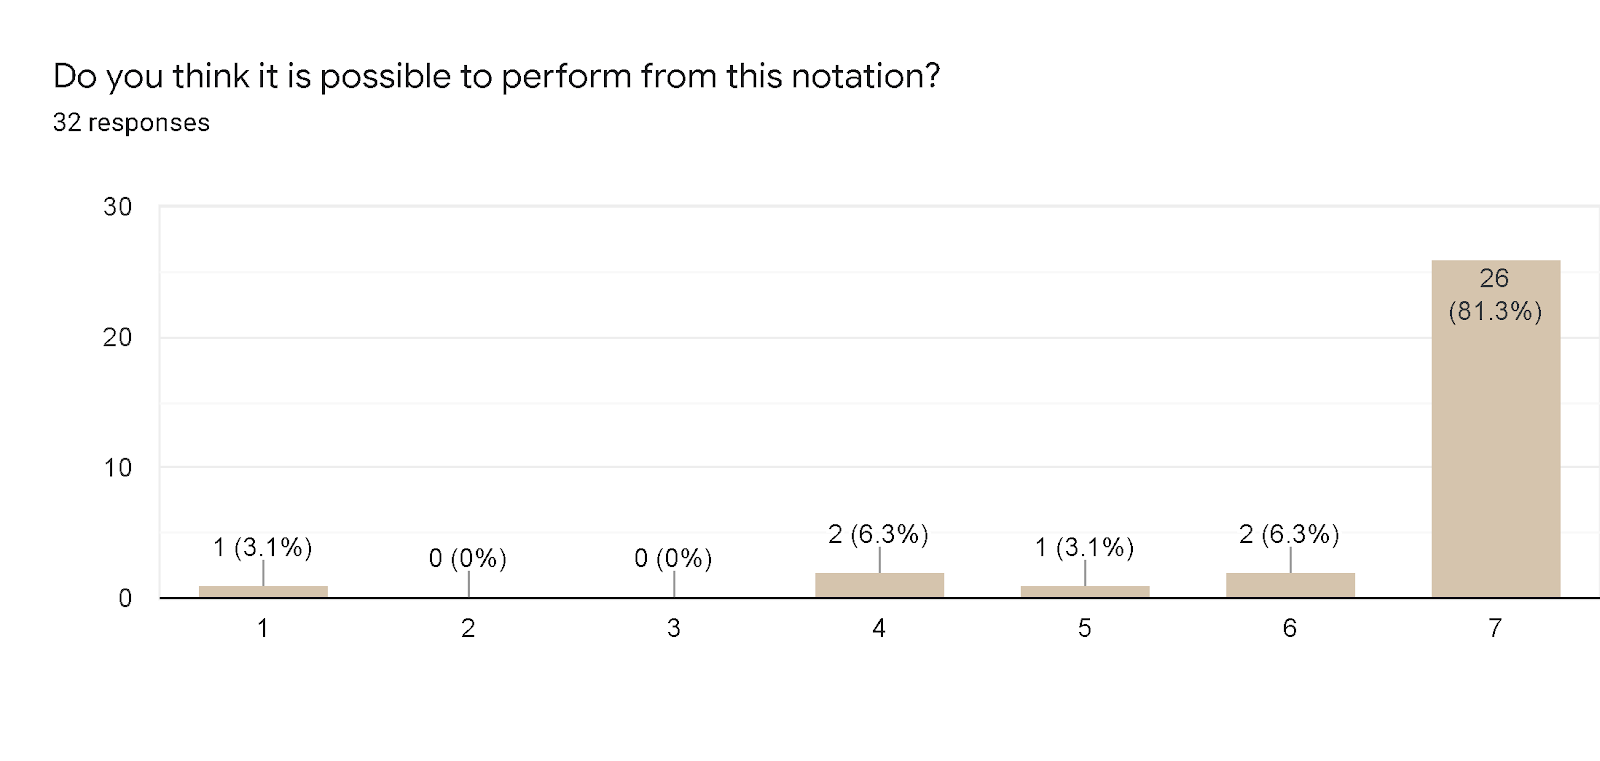Viewport: 1600px width, 761px height.
Task: Click the "26 (81.3%)" data label
Action: [x=1495, y=294]
